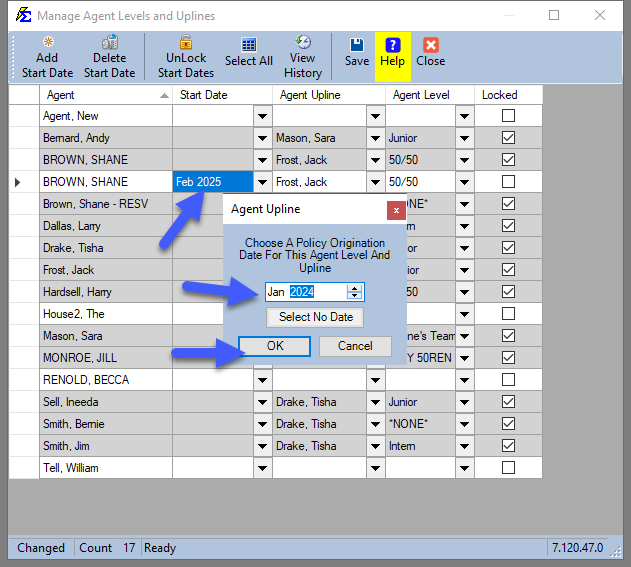Image resolution: width=631 pixels, height=567 pixels.
Task: Open Start Date dropdown in Feb 2025 row
Action: (x=263, y=182)
